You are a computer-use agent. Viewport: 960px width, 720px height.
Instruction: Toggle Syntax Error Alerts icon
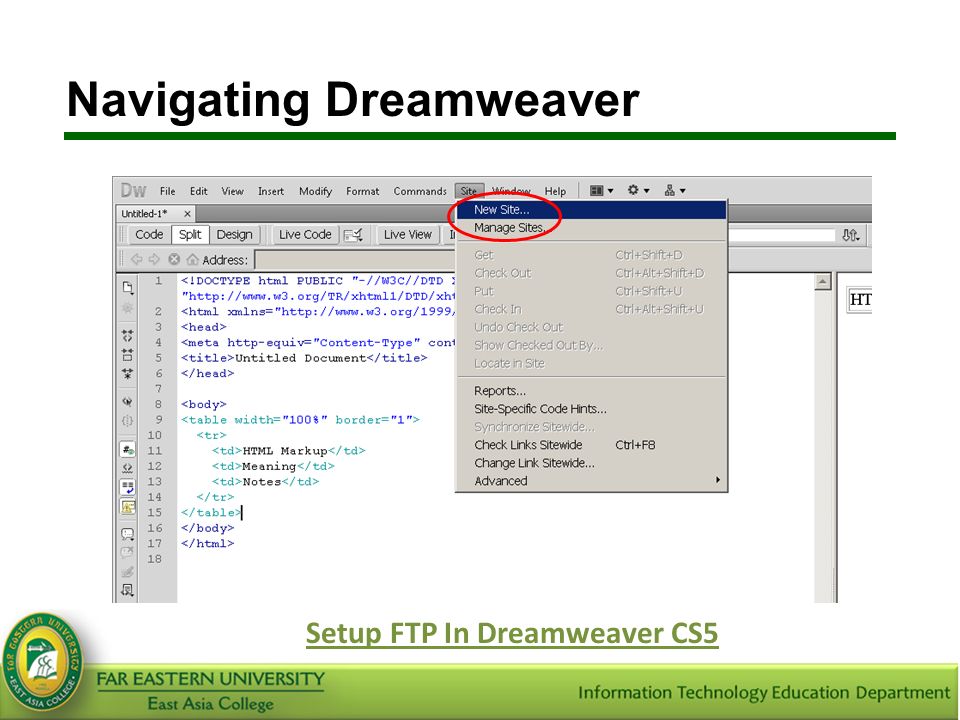point(127,506)
